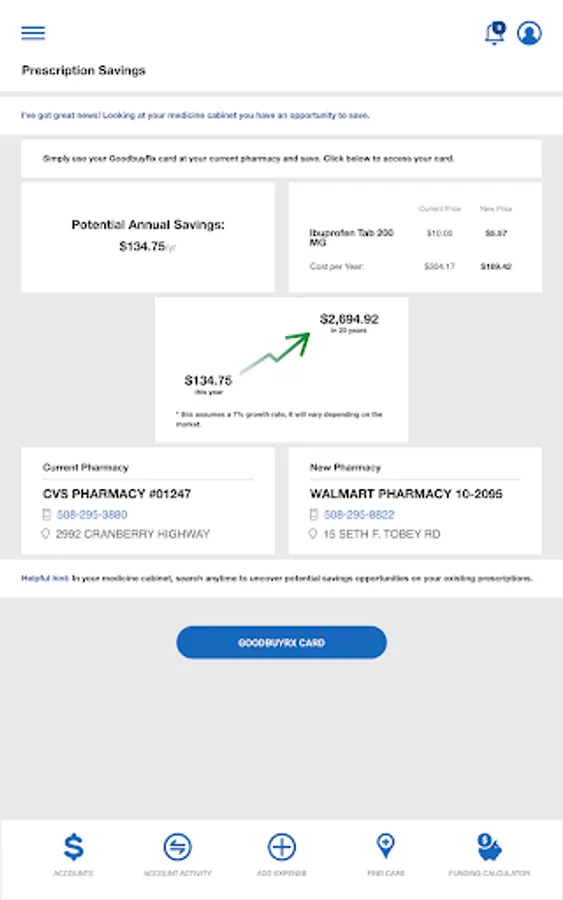Call Walmart Pharmacy phone number link
The image size is (563, 900).
tap(359, 514)
